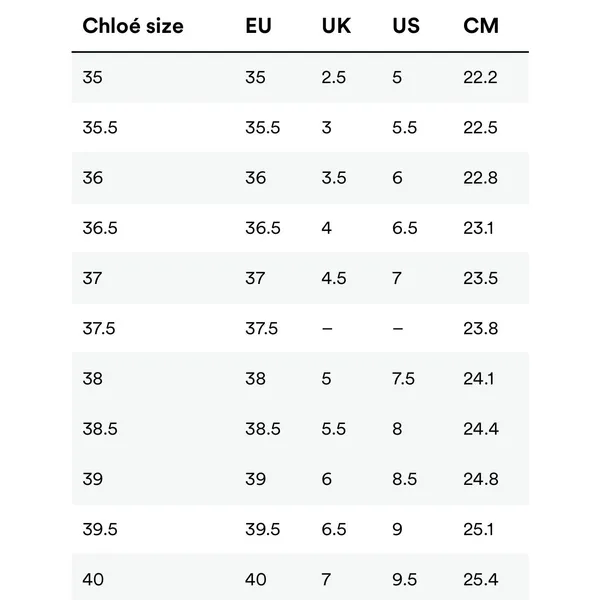
Task: Click the CM column header
Action: (x=481, y=26)
